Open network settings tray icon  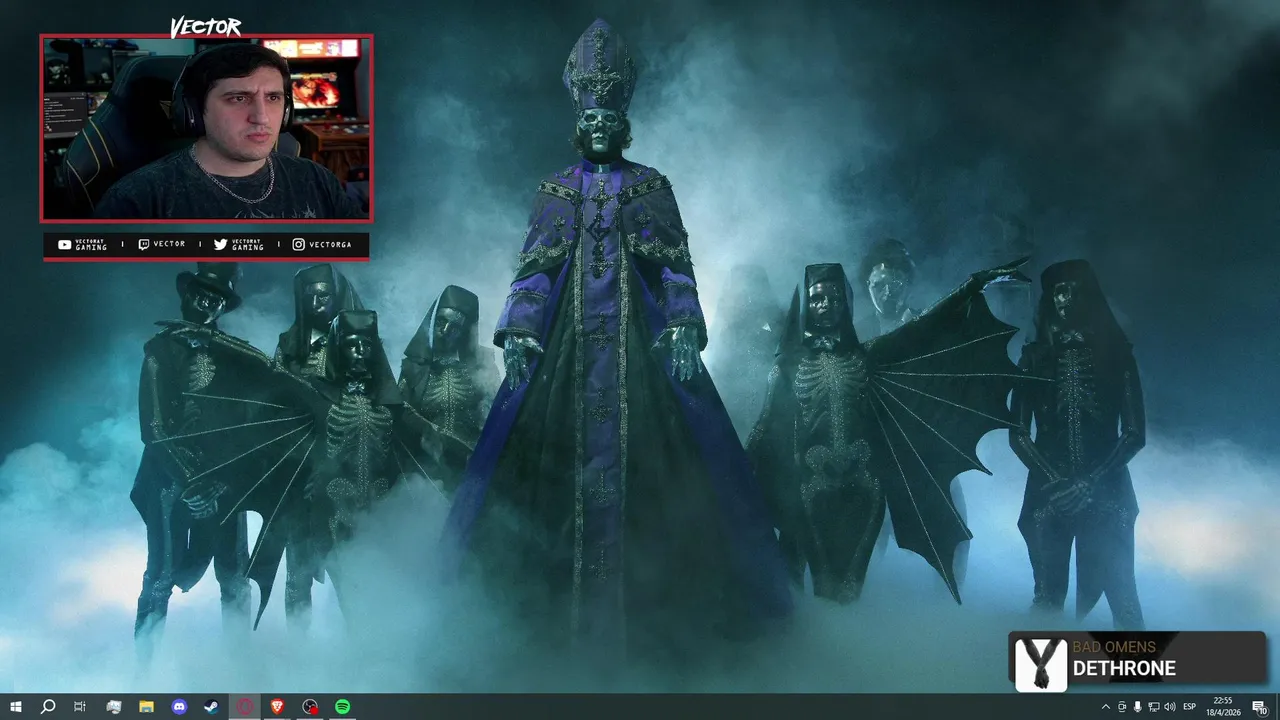coord(1154,707)
